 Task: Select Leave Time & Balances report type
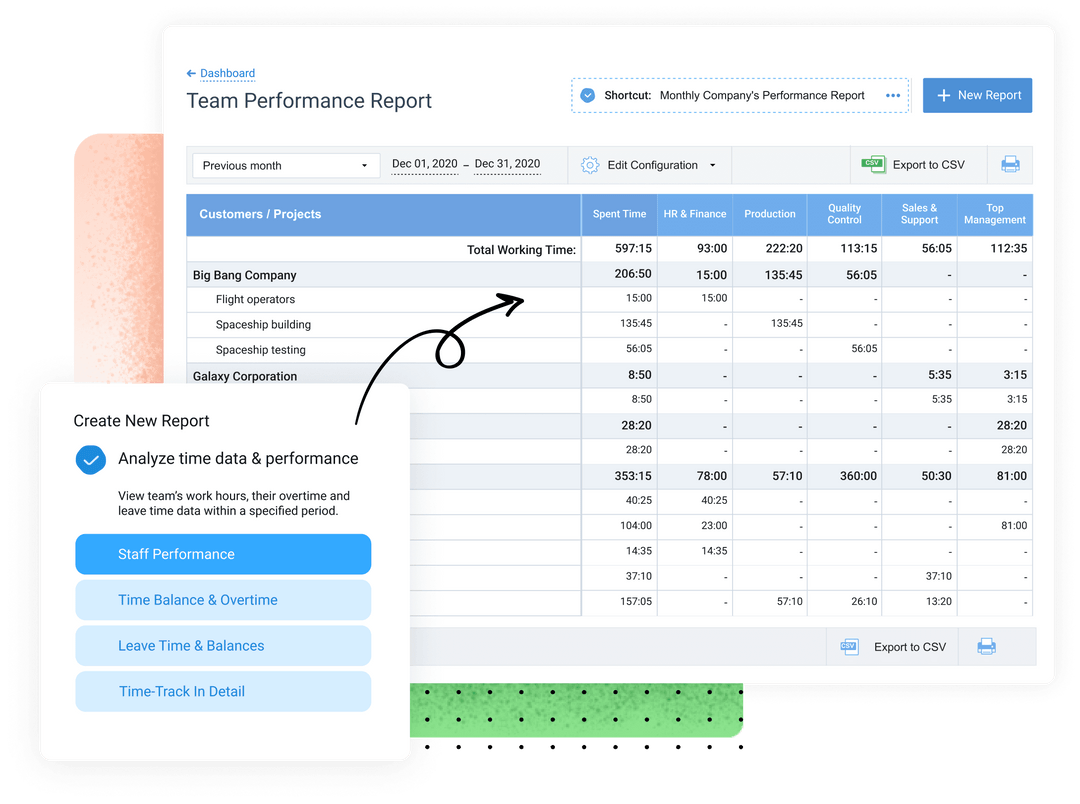[222, 645]
